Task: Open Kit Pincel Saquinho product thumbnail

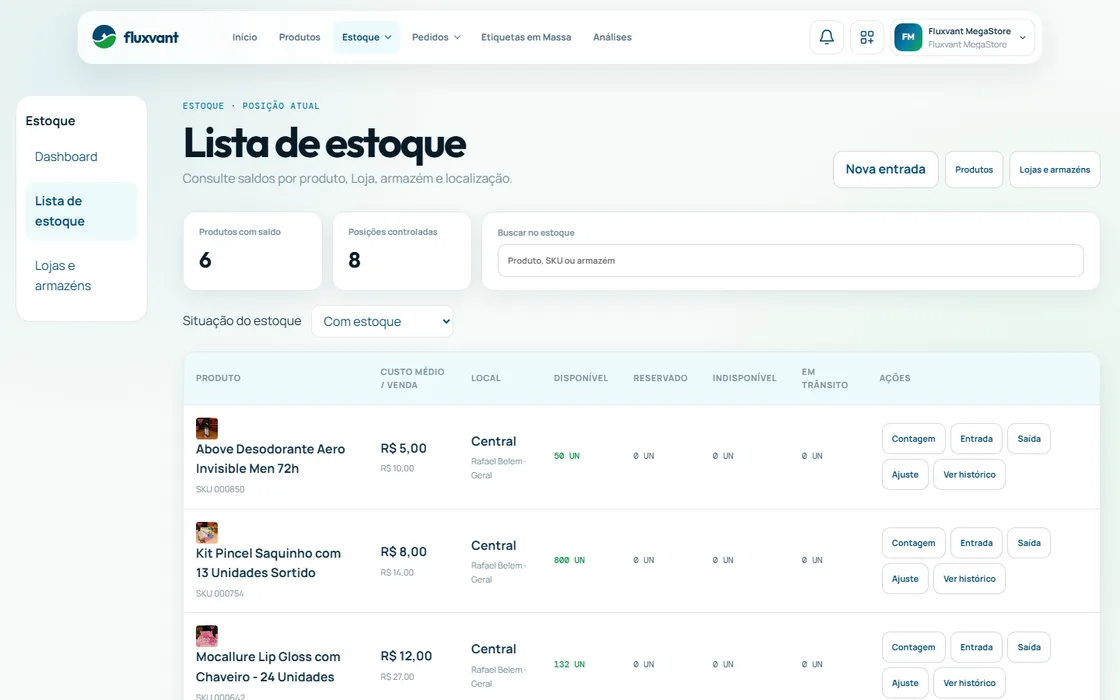Action: click(x=206, y=533)
